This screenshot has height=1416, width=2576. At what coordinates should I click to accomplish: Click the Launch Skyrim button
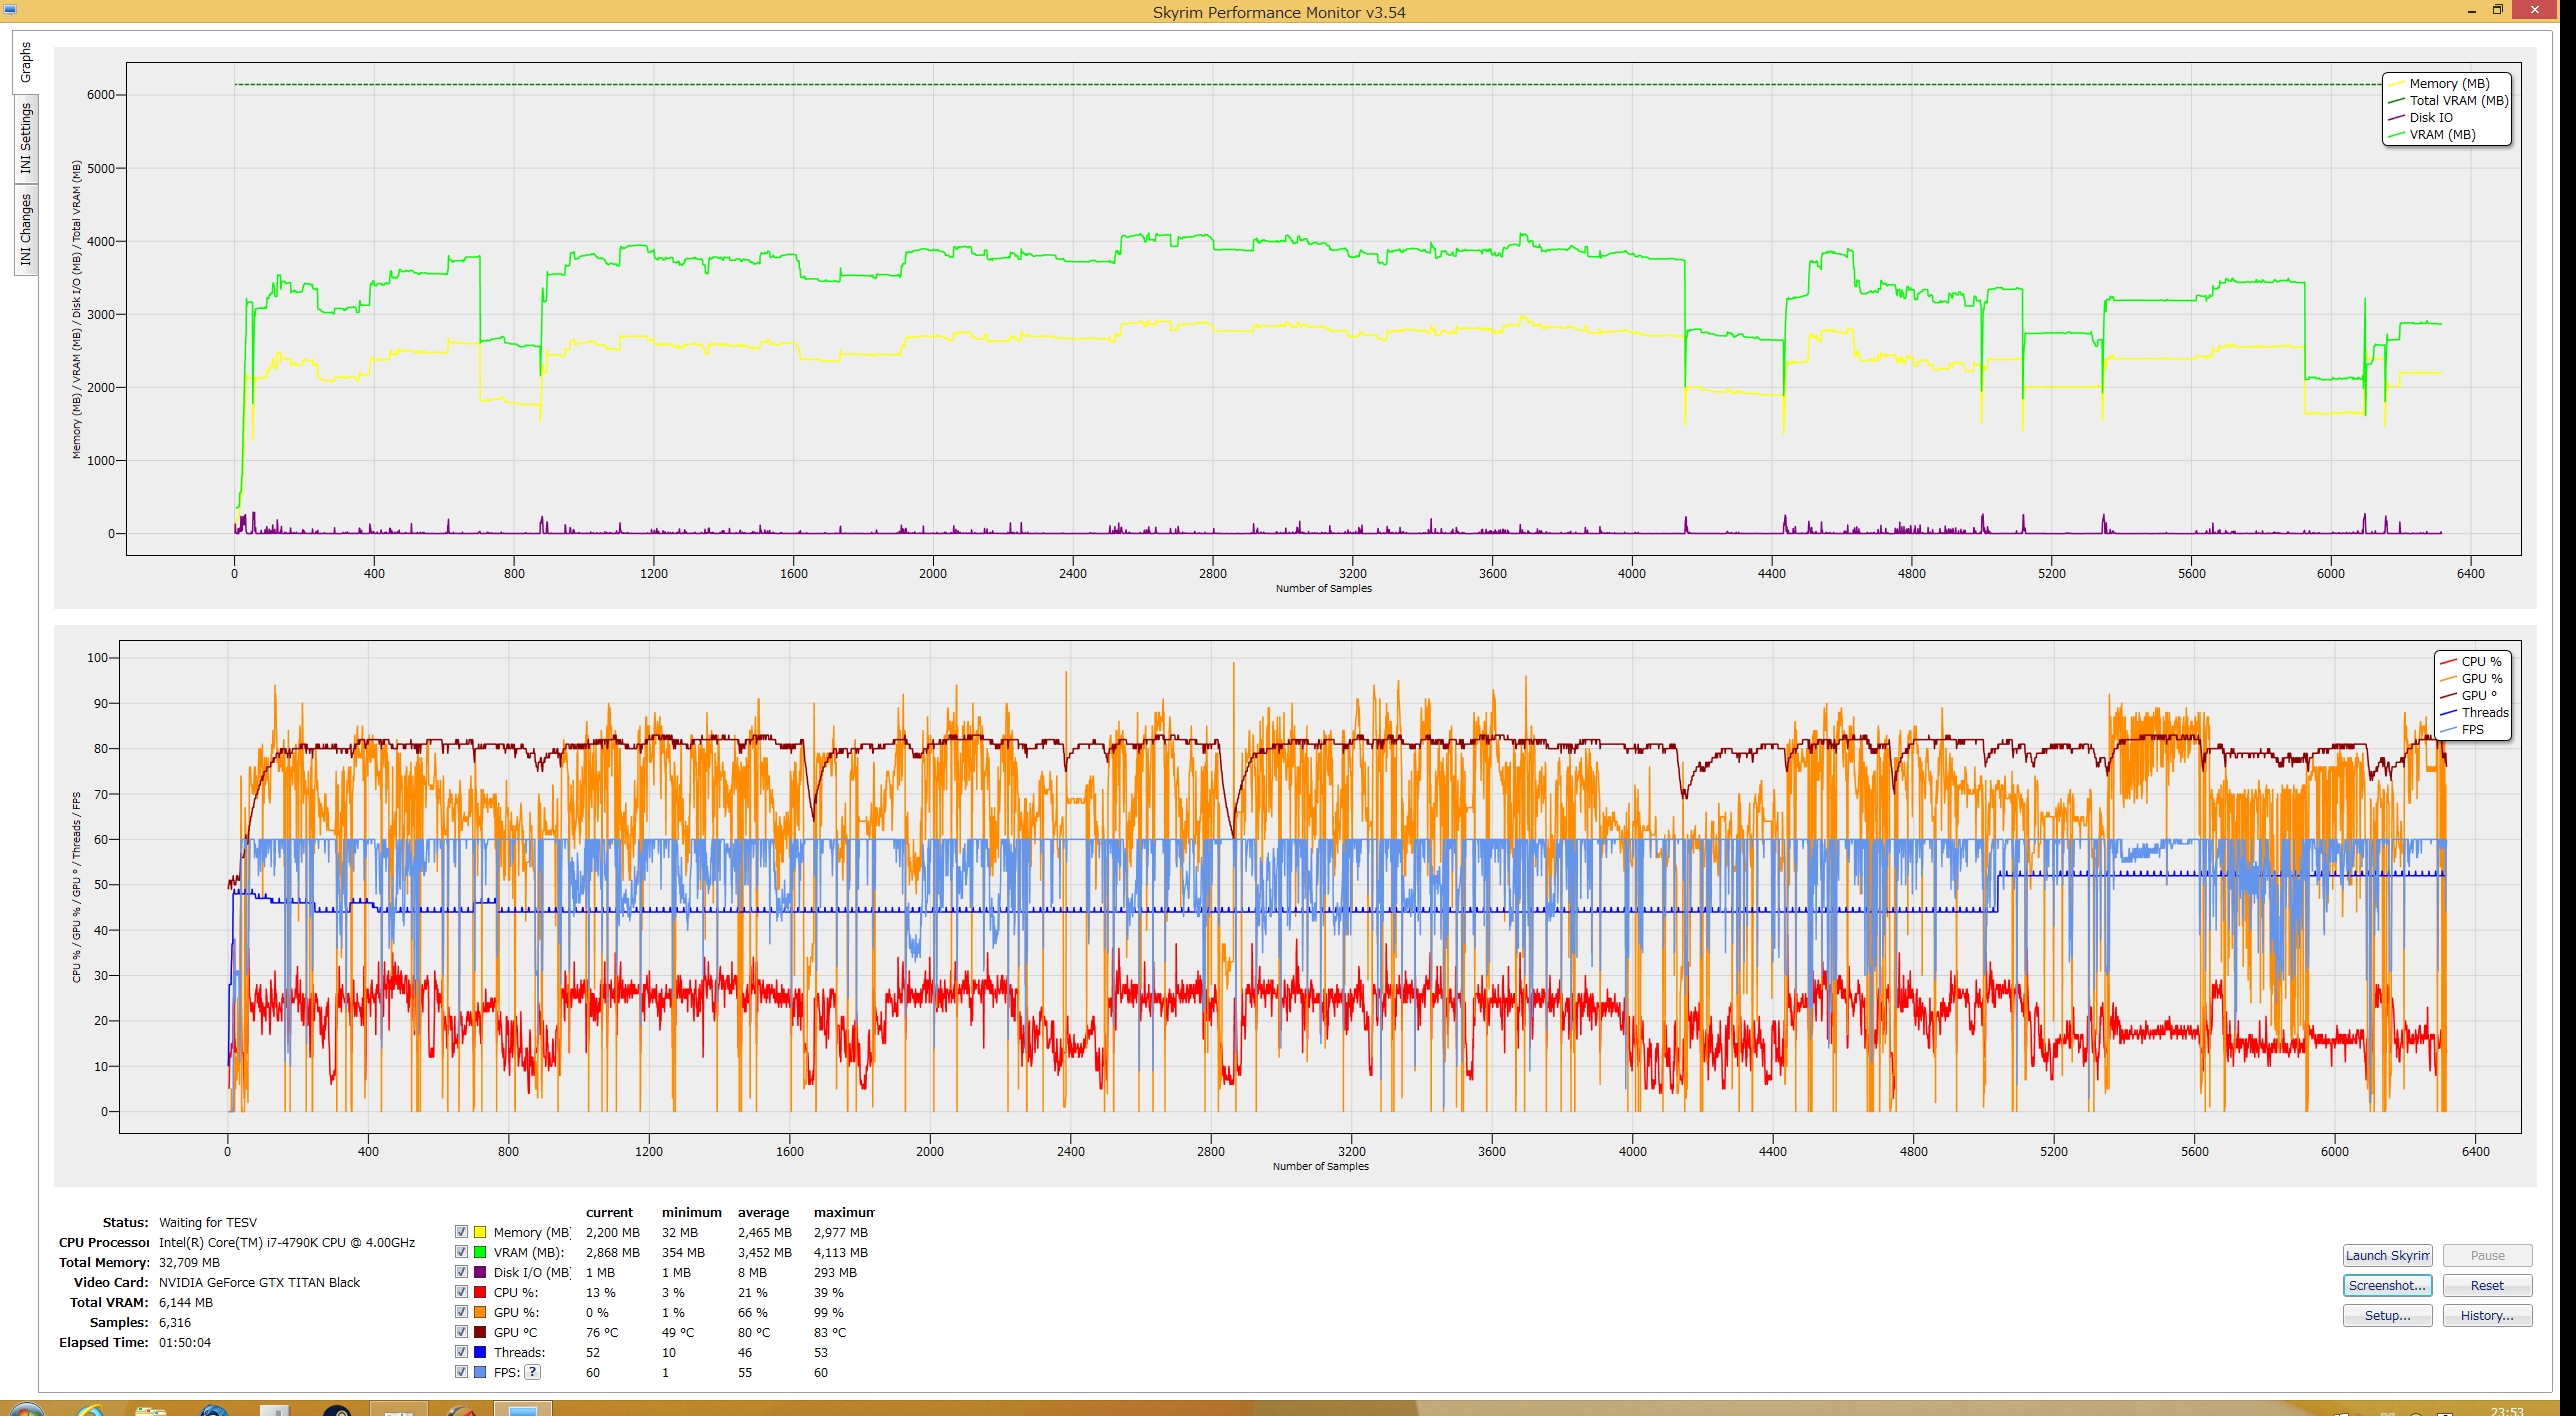[2387, 1255]
